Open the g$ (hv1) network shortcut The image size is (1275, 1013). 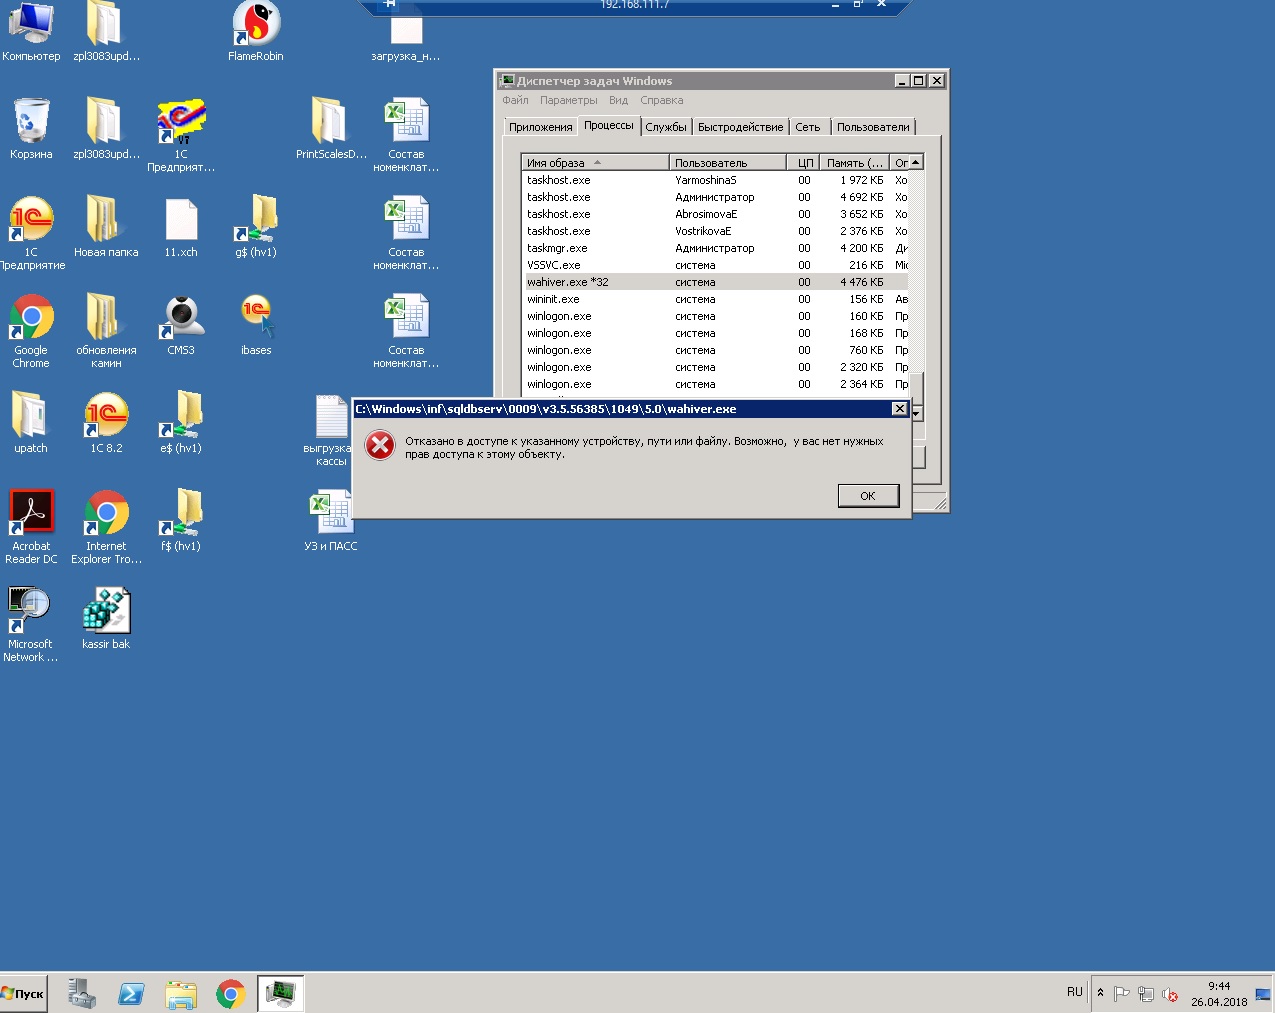[256, 226]
